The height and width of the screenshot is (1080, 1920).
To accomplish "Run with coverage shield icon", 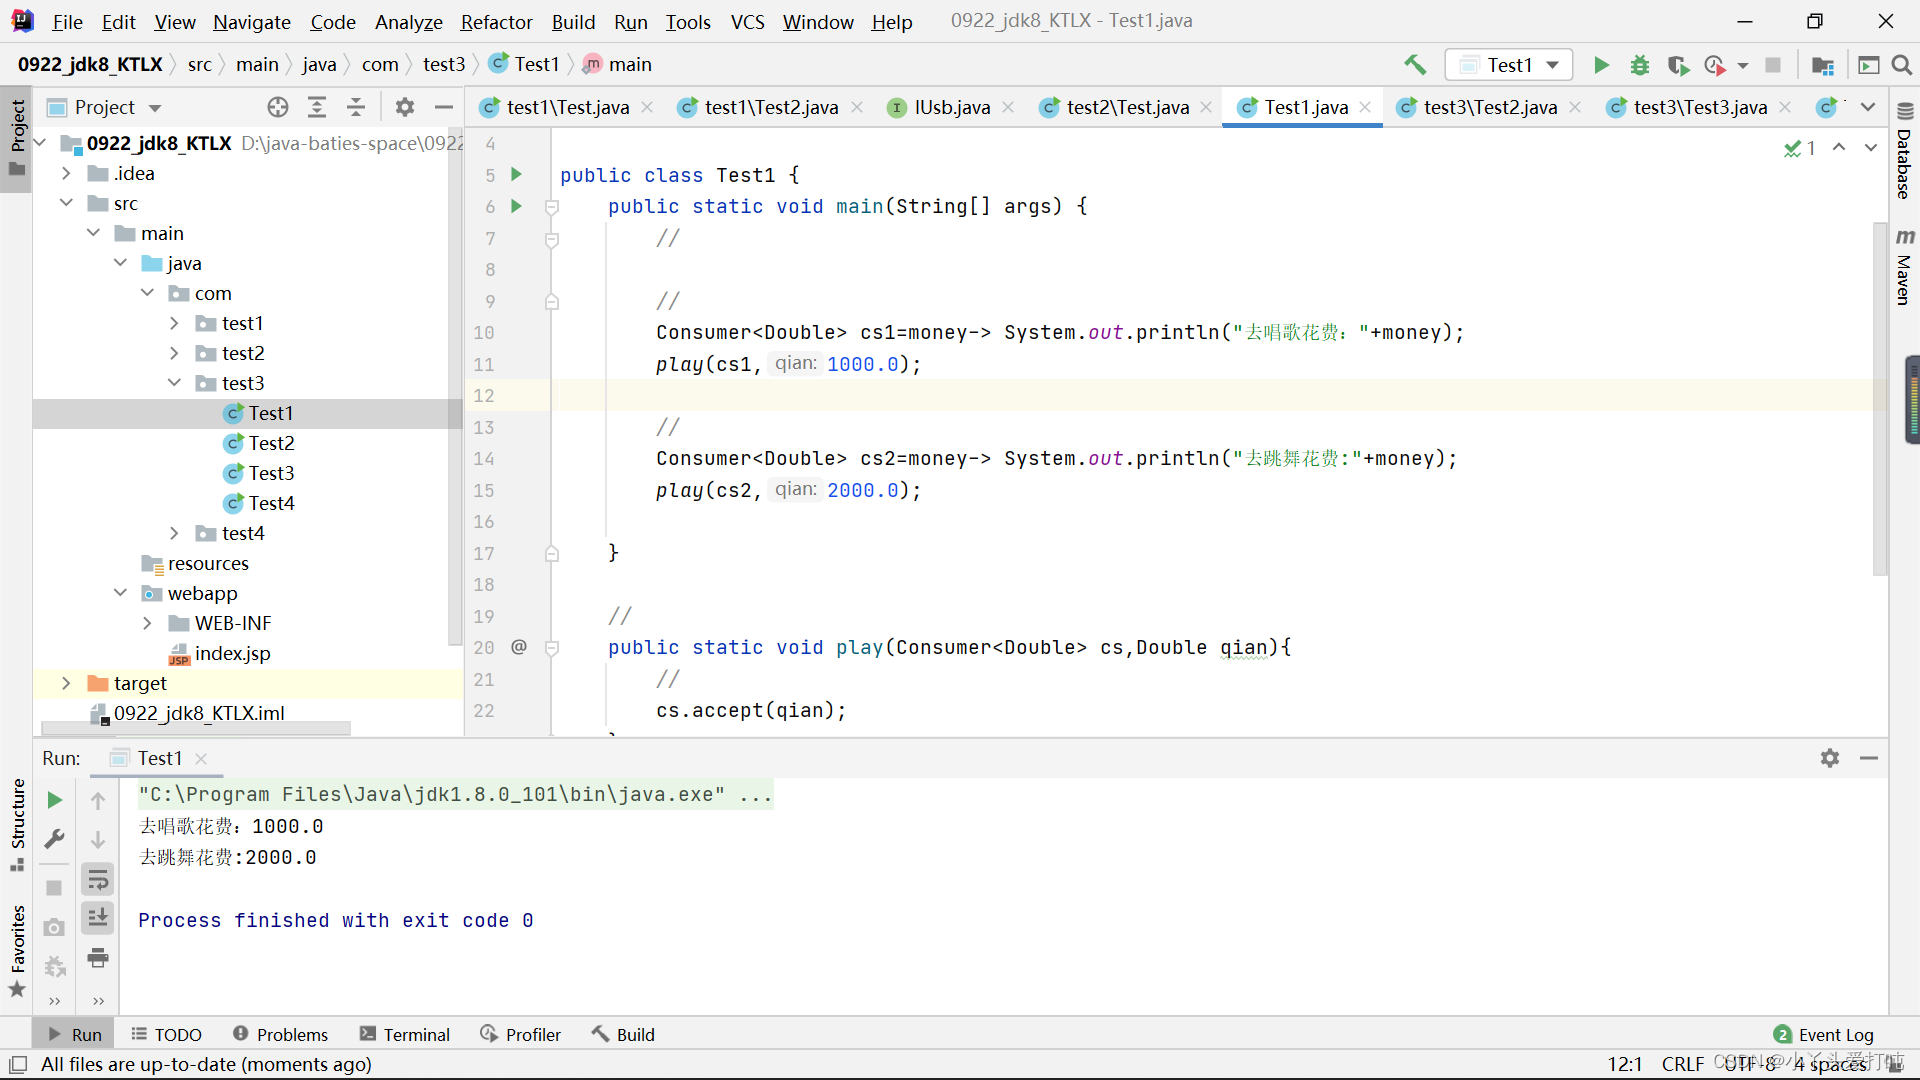I will (x=1678, y=65).
